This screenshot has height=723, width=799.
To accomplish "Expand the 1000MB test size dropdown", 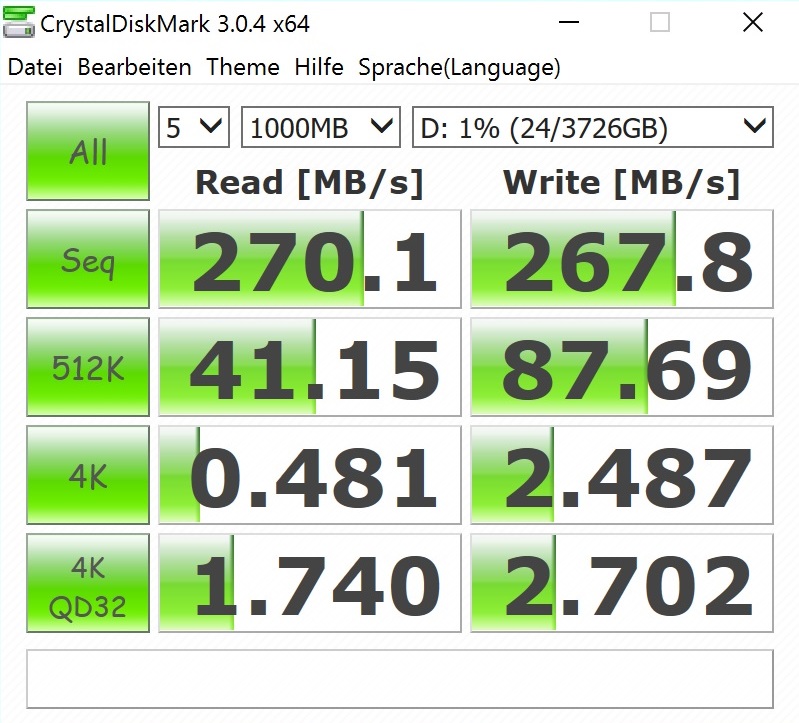I will pos(321,127).
